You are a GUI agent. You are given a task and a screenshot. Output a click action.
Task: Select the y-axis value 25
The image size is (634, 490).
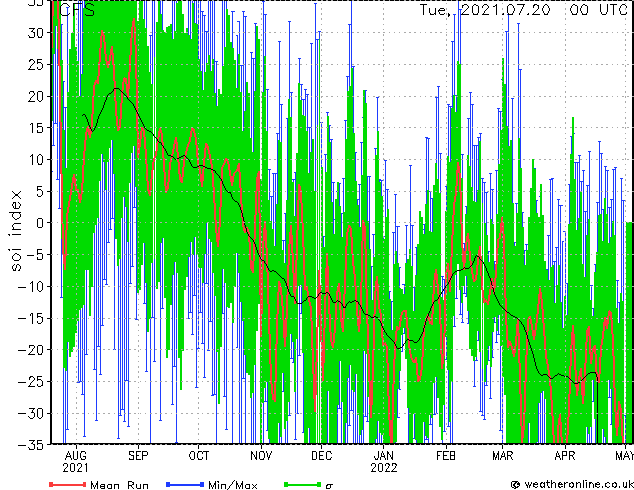36,65
